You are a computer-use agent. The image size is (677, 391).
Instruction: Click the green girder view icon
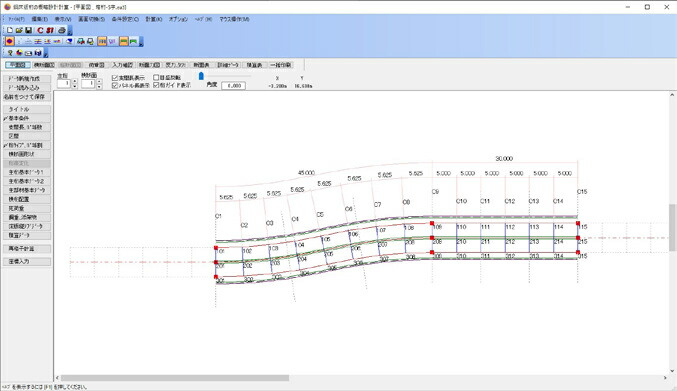(133, 41)
